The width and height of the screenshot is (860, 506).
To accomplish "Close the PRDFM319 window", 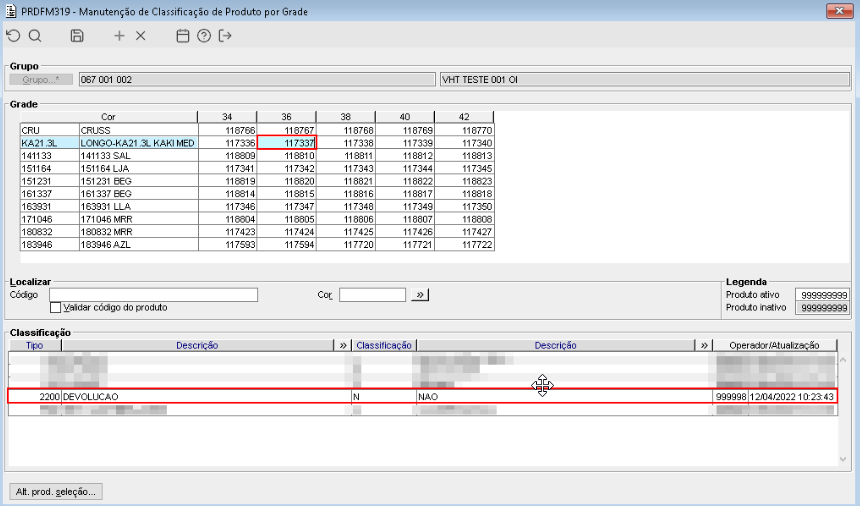I will tap(839, 10).
